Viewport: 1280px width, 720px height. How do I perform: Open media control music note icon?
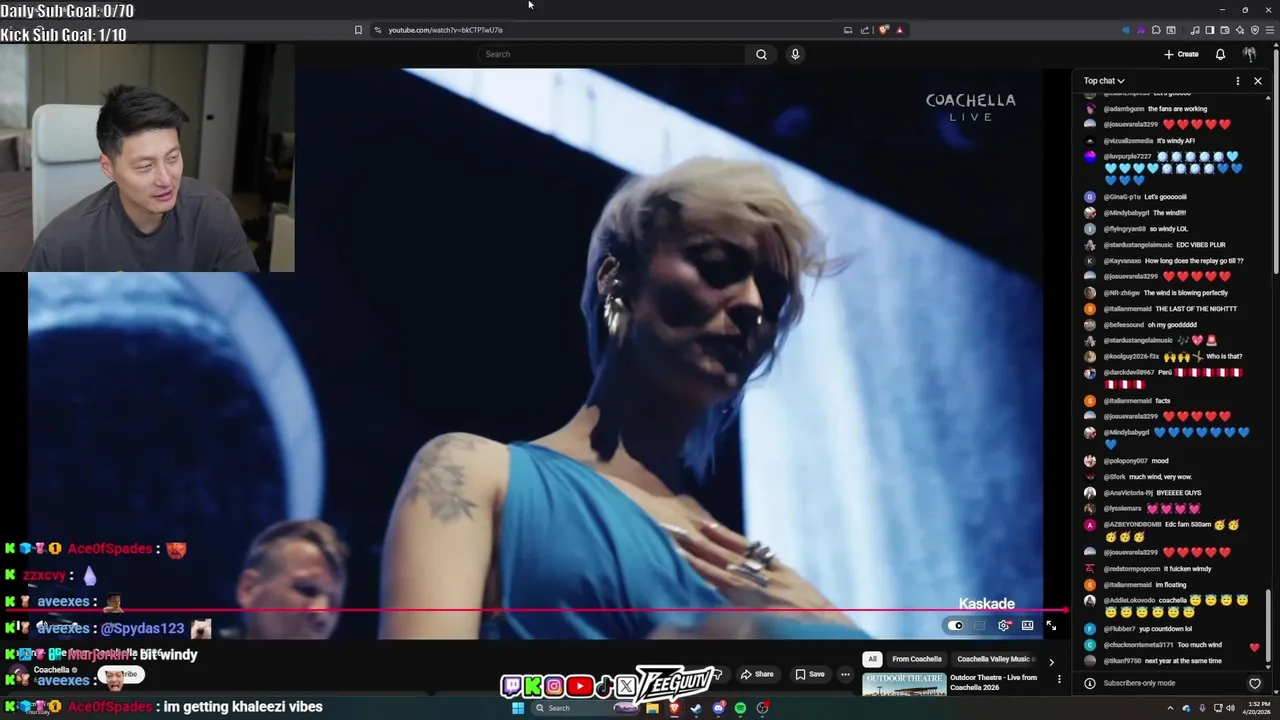[x=1195, y=30]
